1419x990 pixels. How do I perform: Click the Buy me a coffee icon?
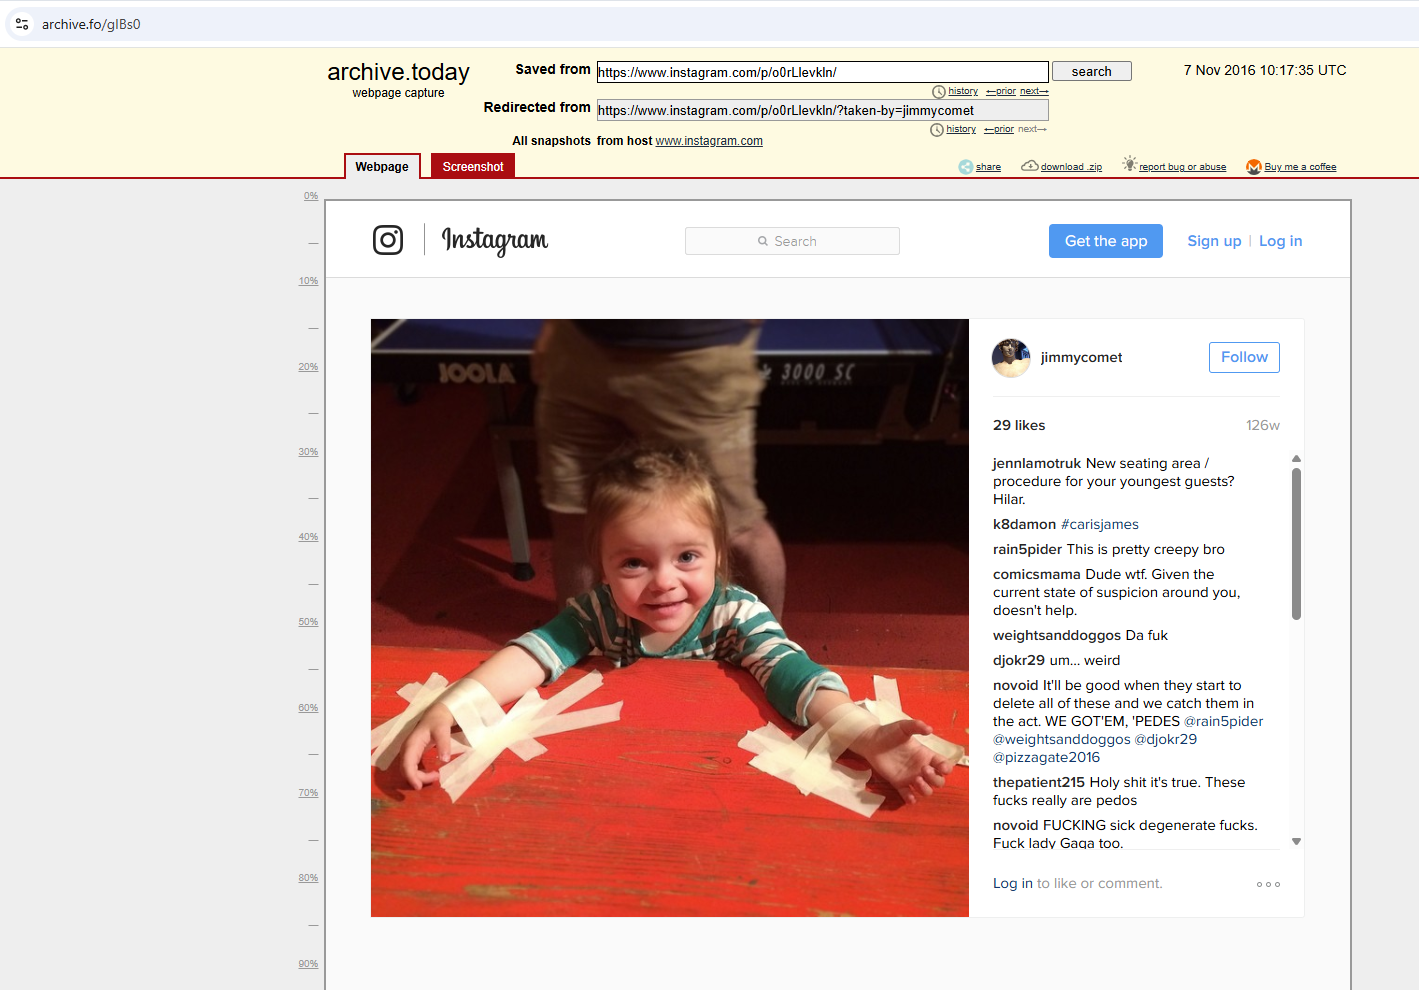click(1253, 167)
